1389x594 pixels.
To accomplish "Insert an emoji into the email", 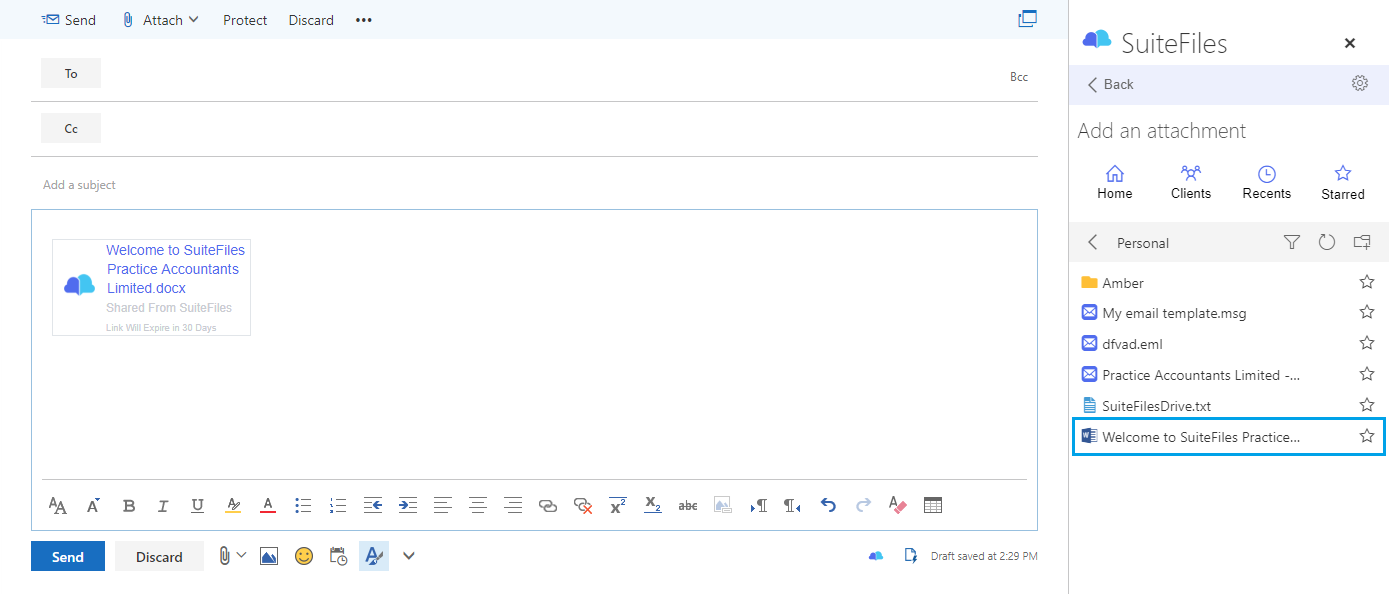I will pyautogui.click(x=303, y=555).
